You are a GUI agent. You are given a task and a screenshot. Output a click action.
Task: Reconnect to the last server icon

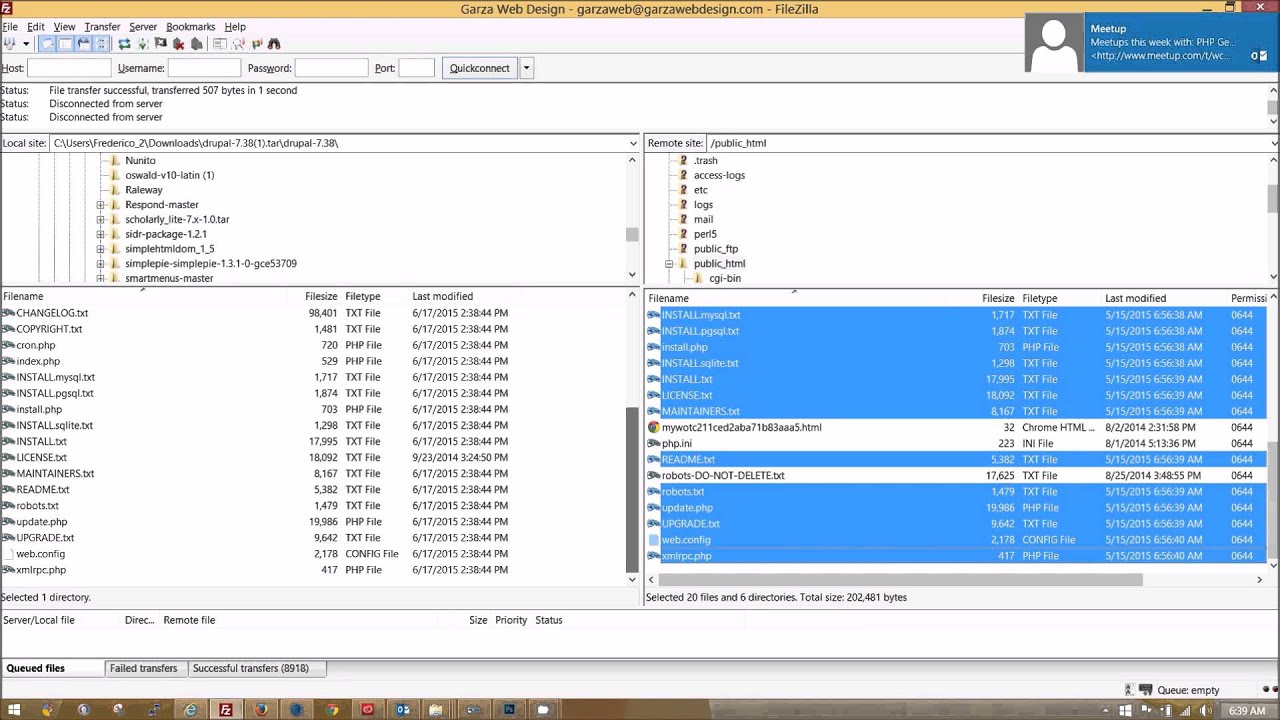click(x=197, y=44)
